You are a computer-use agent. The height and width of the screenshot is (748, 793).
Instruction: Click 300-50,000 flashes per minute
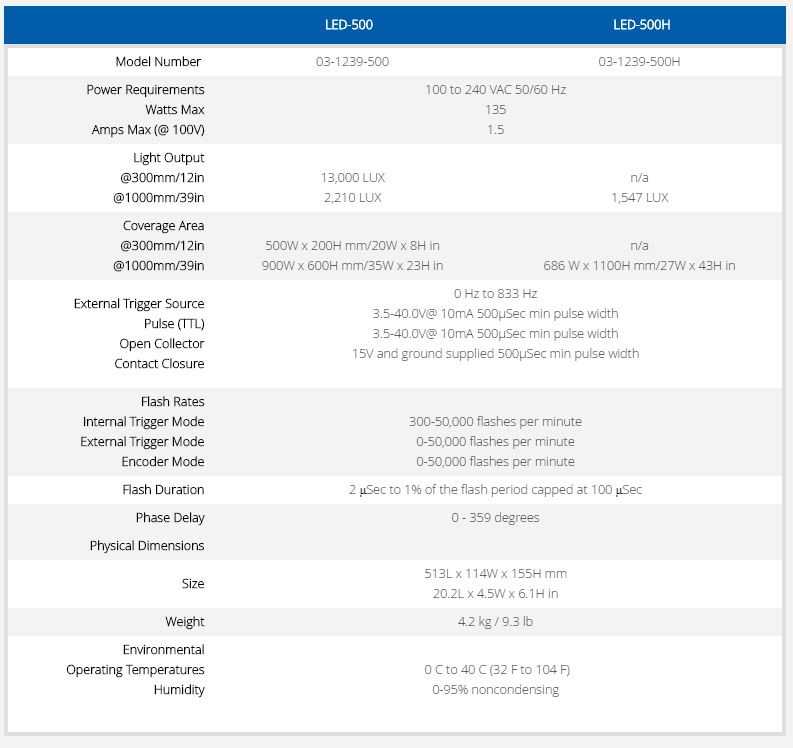pos(496,422)
